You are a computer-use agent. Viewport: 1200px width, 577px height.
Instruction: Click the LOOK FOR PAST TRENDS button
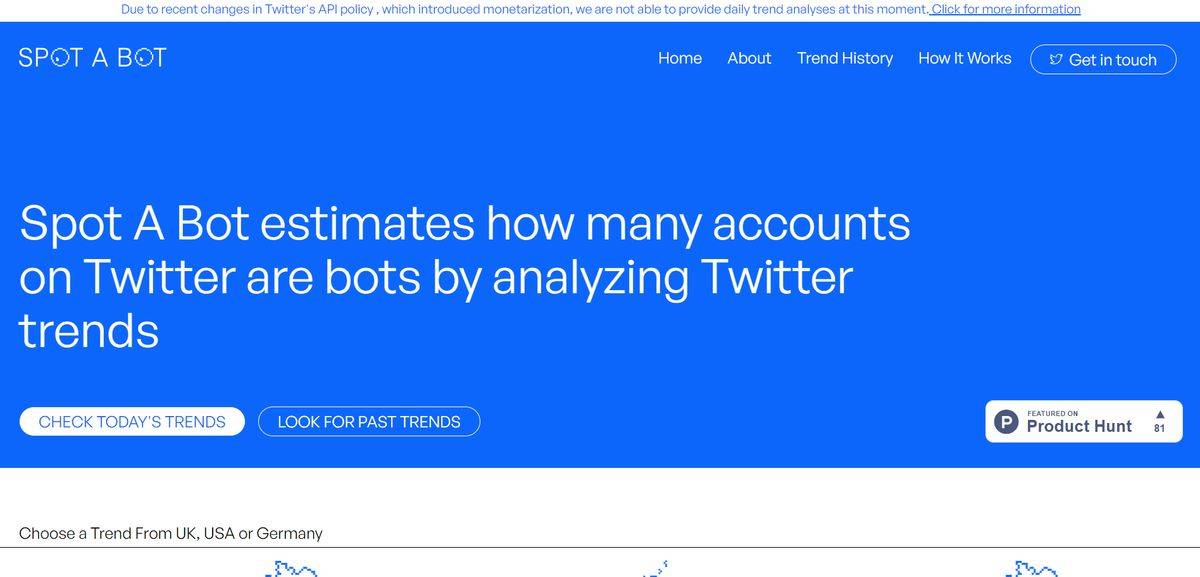[x=368, y=421]
